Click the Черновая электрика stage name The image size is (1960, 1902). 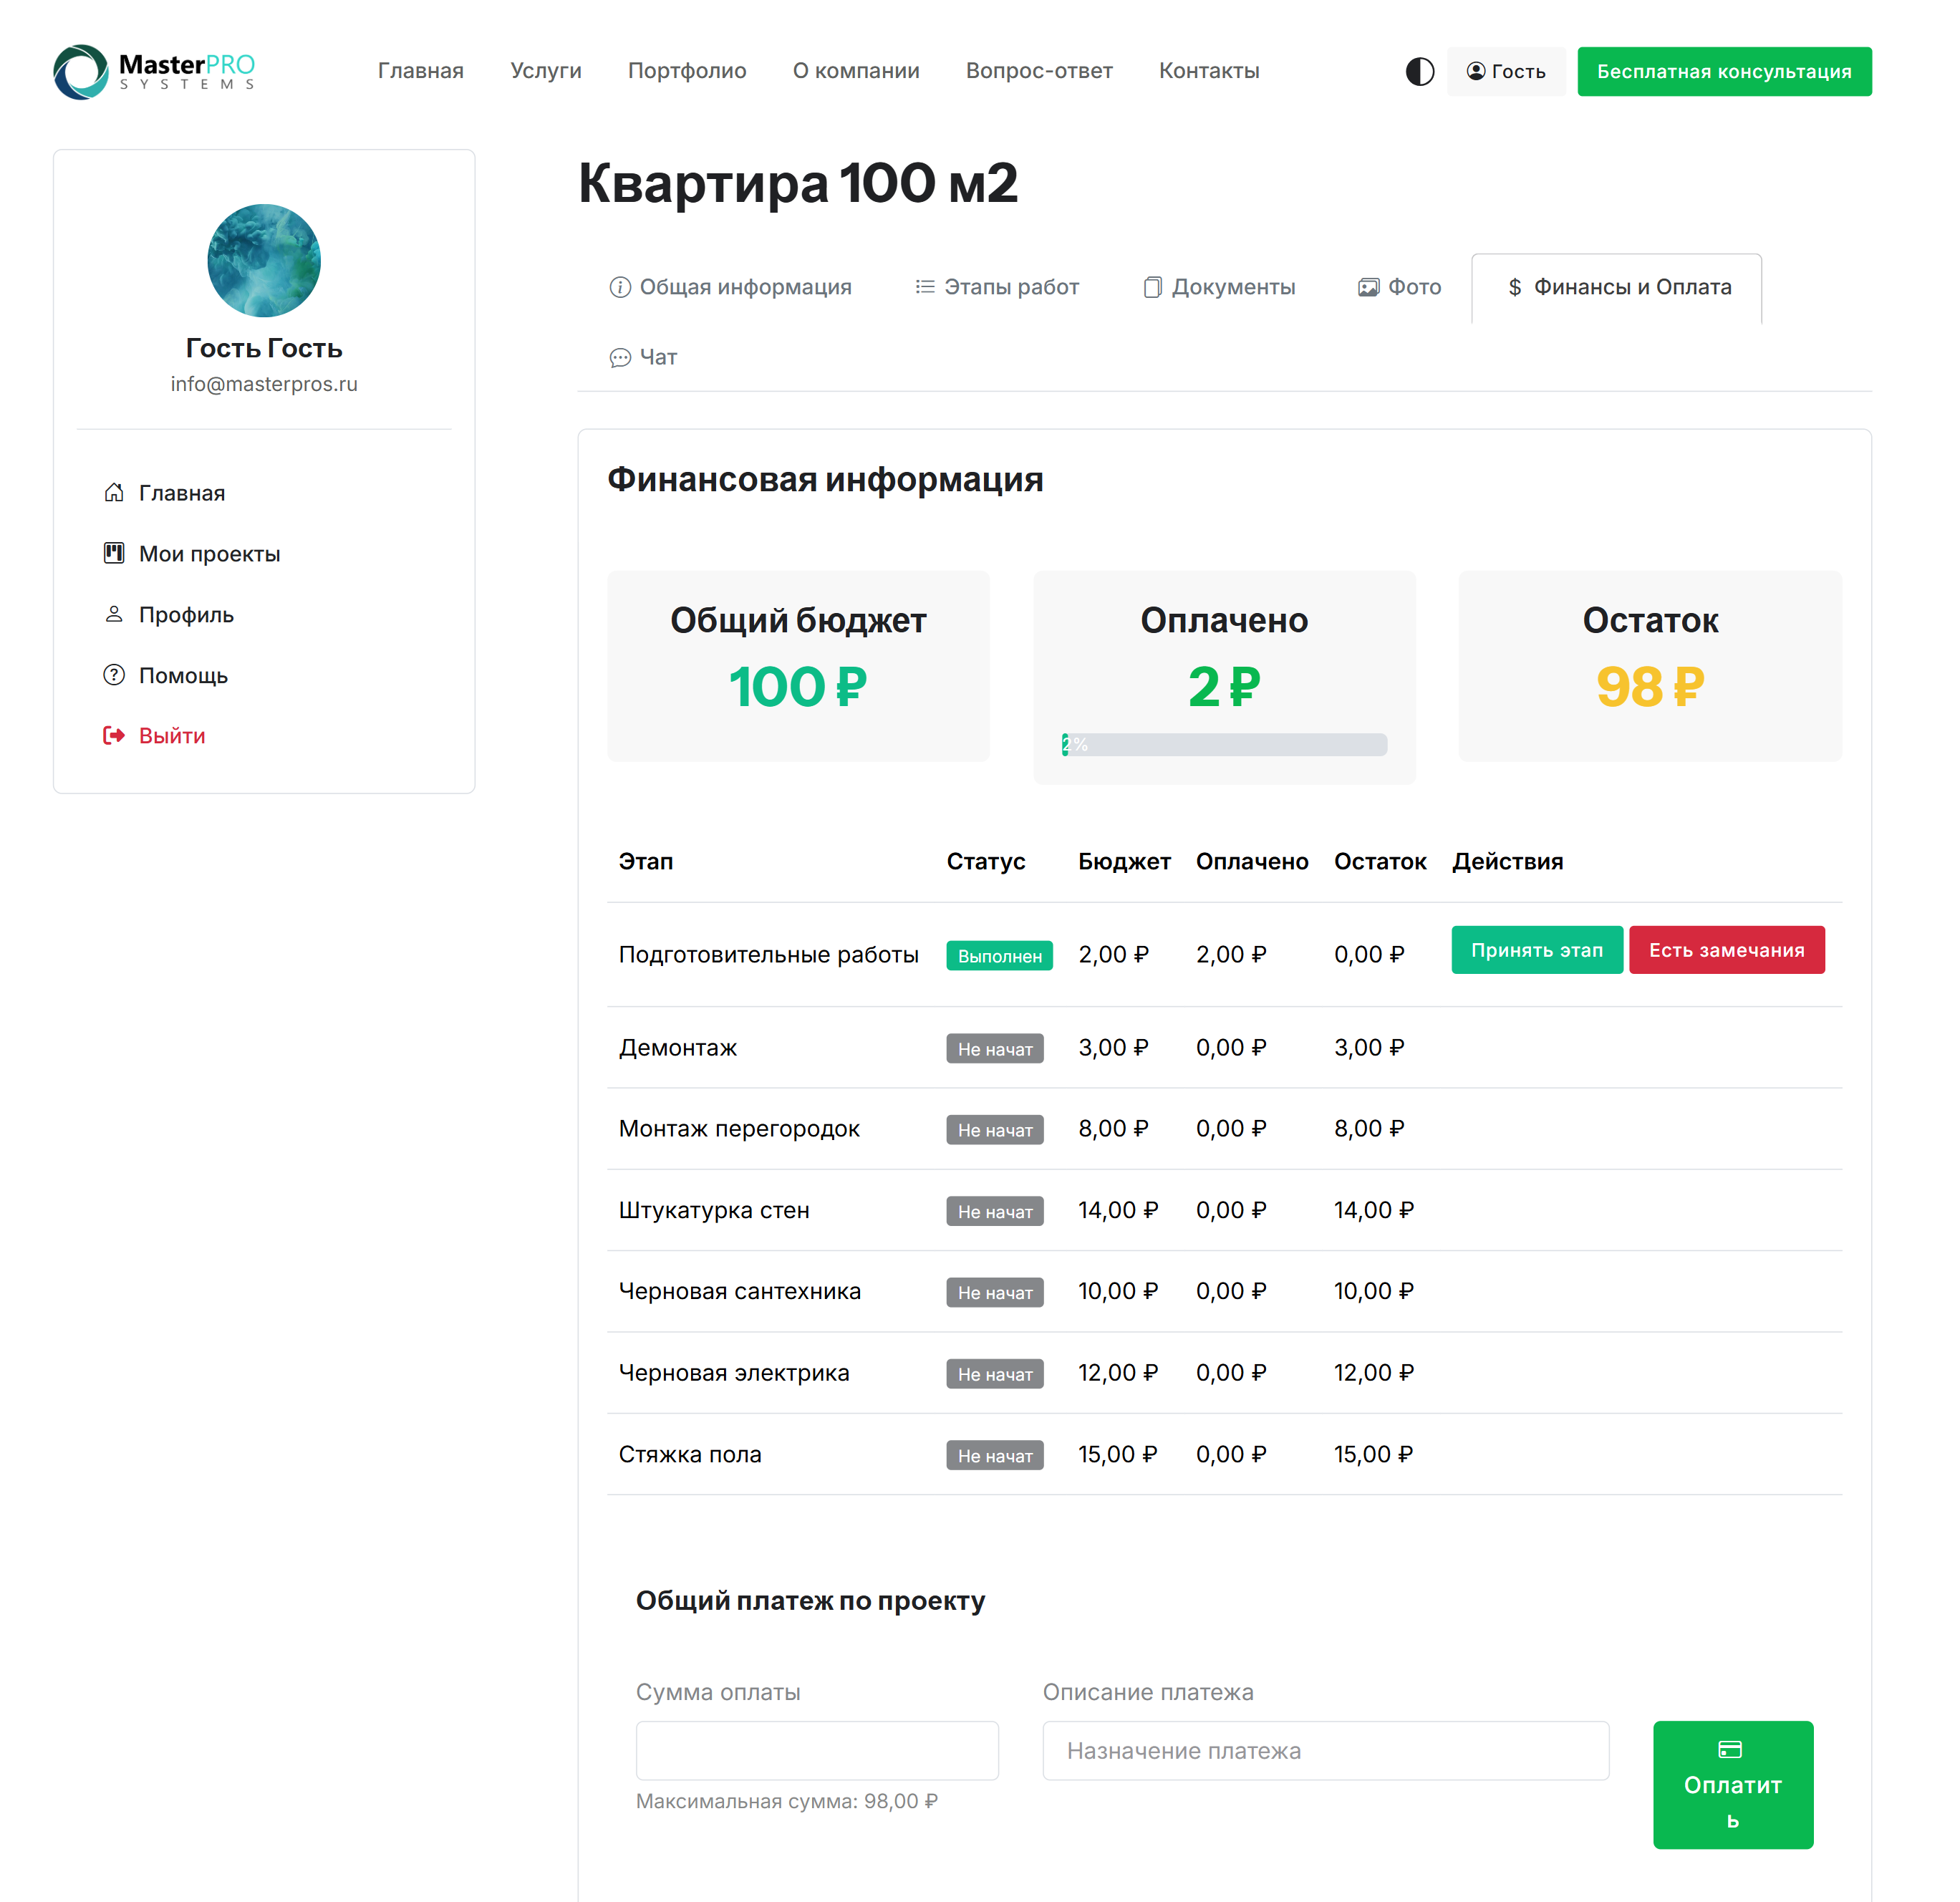(x=733, y=1373)
